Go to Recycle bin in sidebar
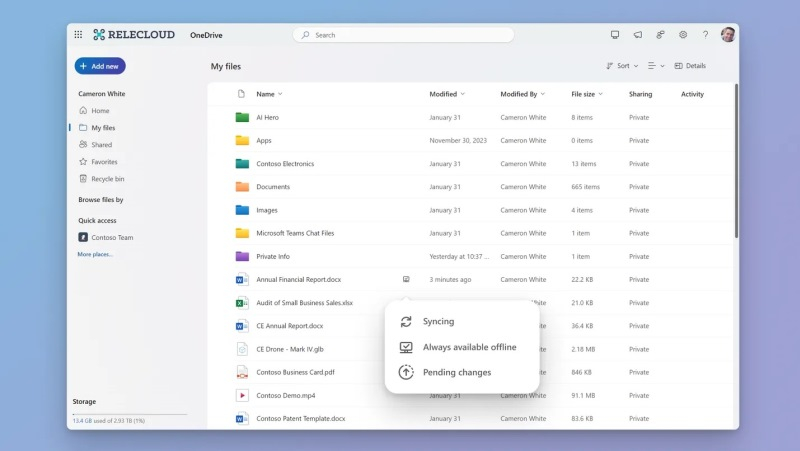 [x=107, y=179]
